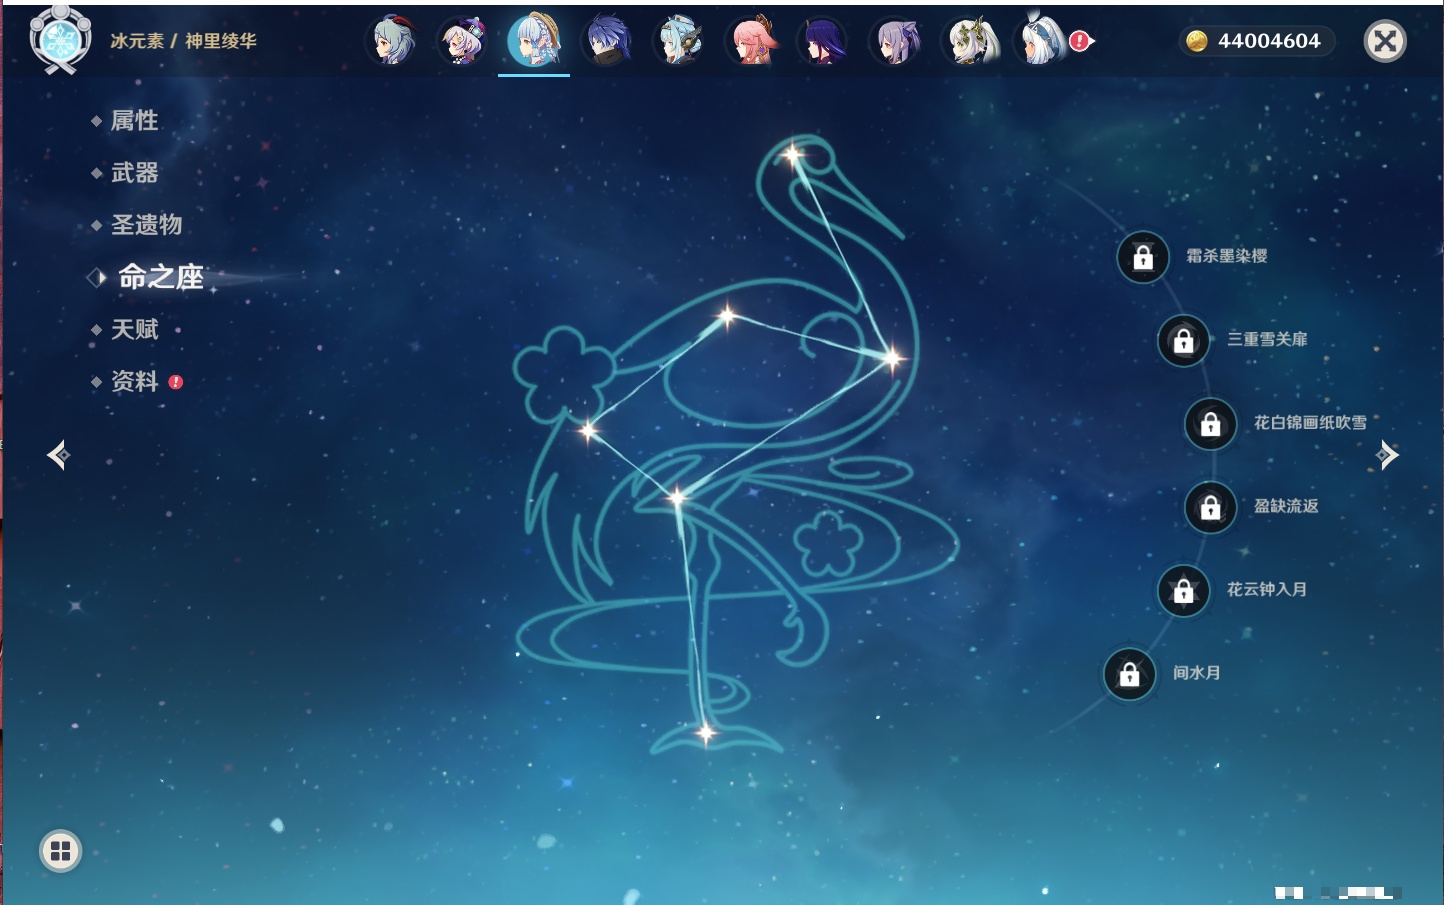Close the character screen

(x=1385, y=41)
